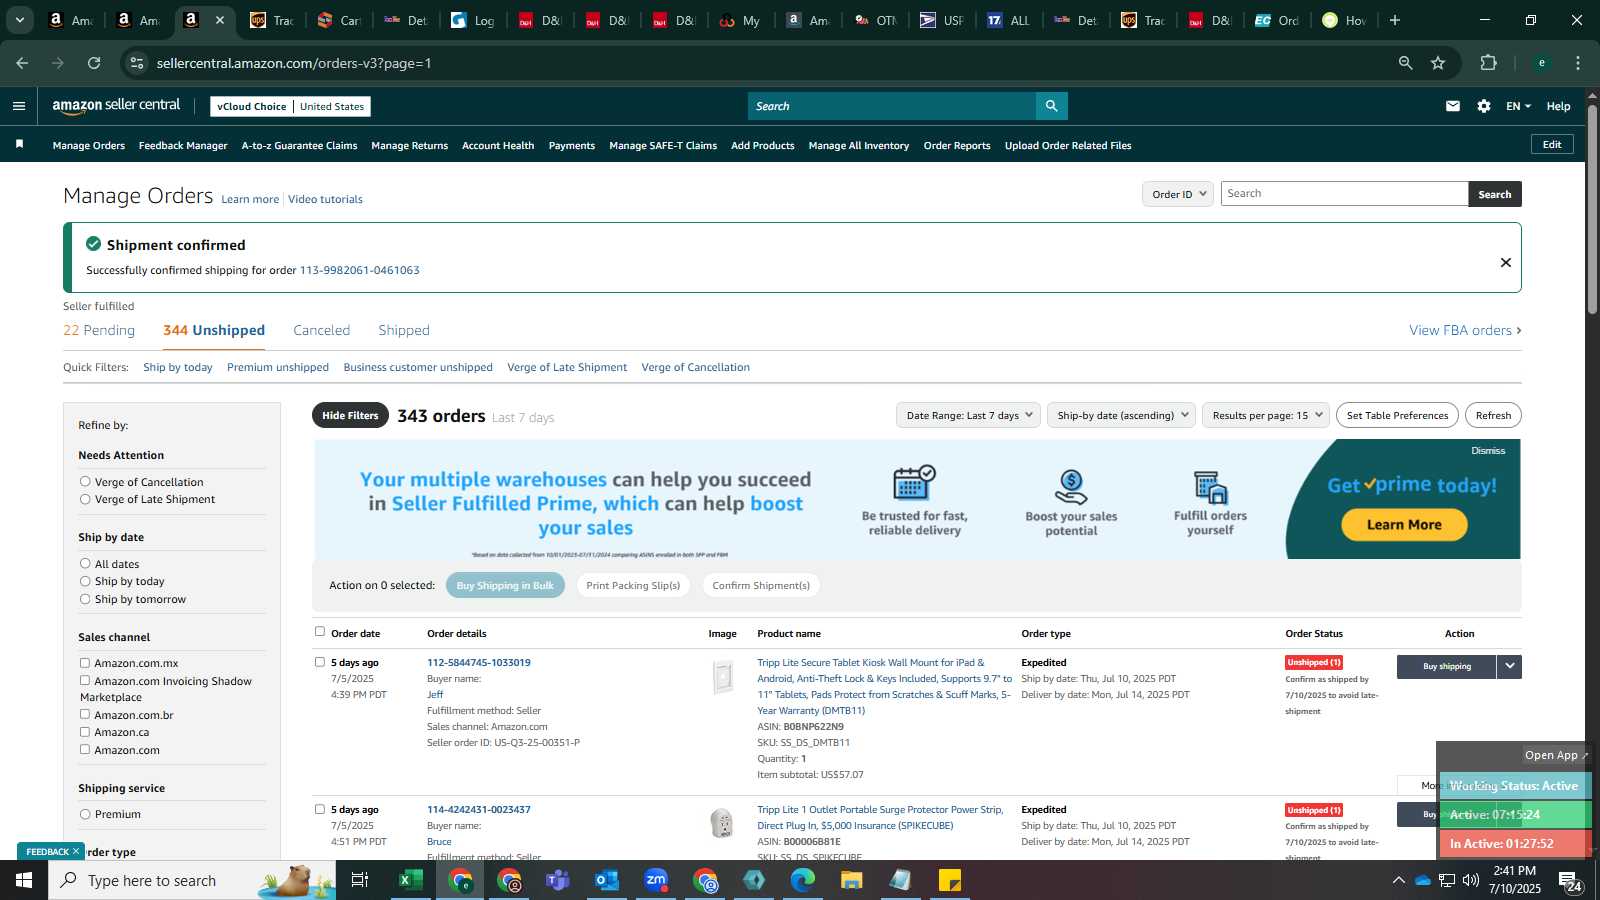This screenshot has height=900, width=1600.
Task: Open browser extensions puzzle icon
Action: [1488, 63]
